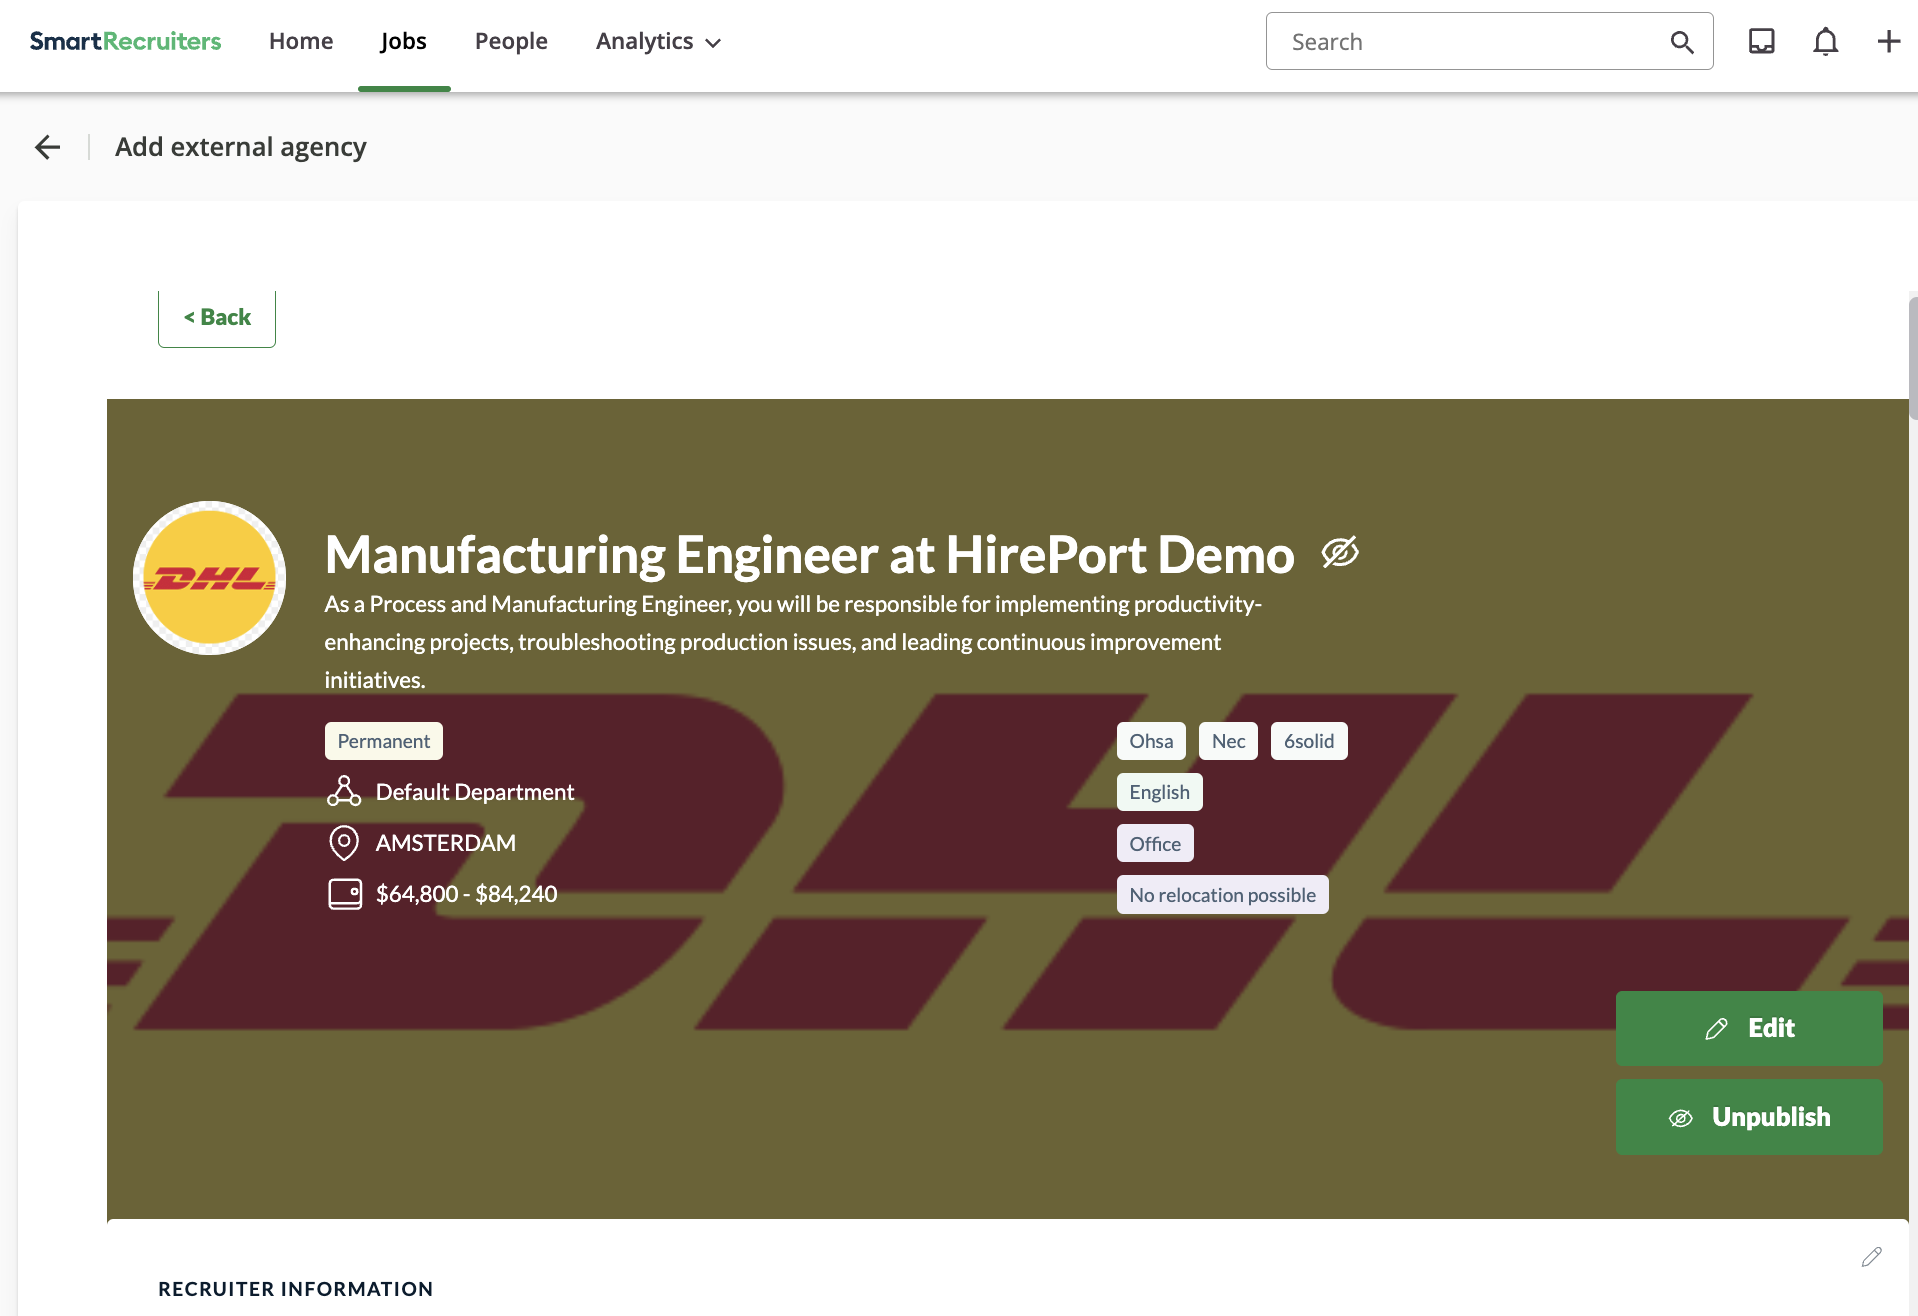Open the inbox tray icon
The width and height of the screenshot is (1918, 1316).
point(1761,41)
